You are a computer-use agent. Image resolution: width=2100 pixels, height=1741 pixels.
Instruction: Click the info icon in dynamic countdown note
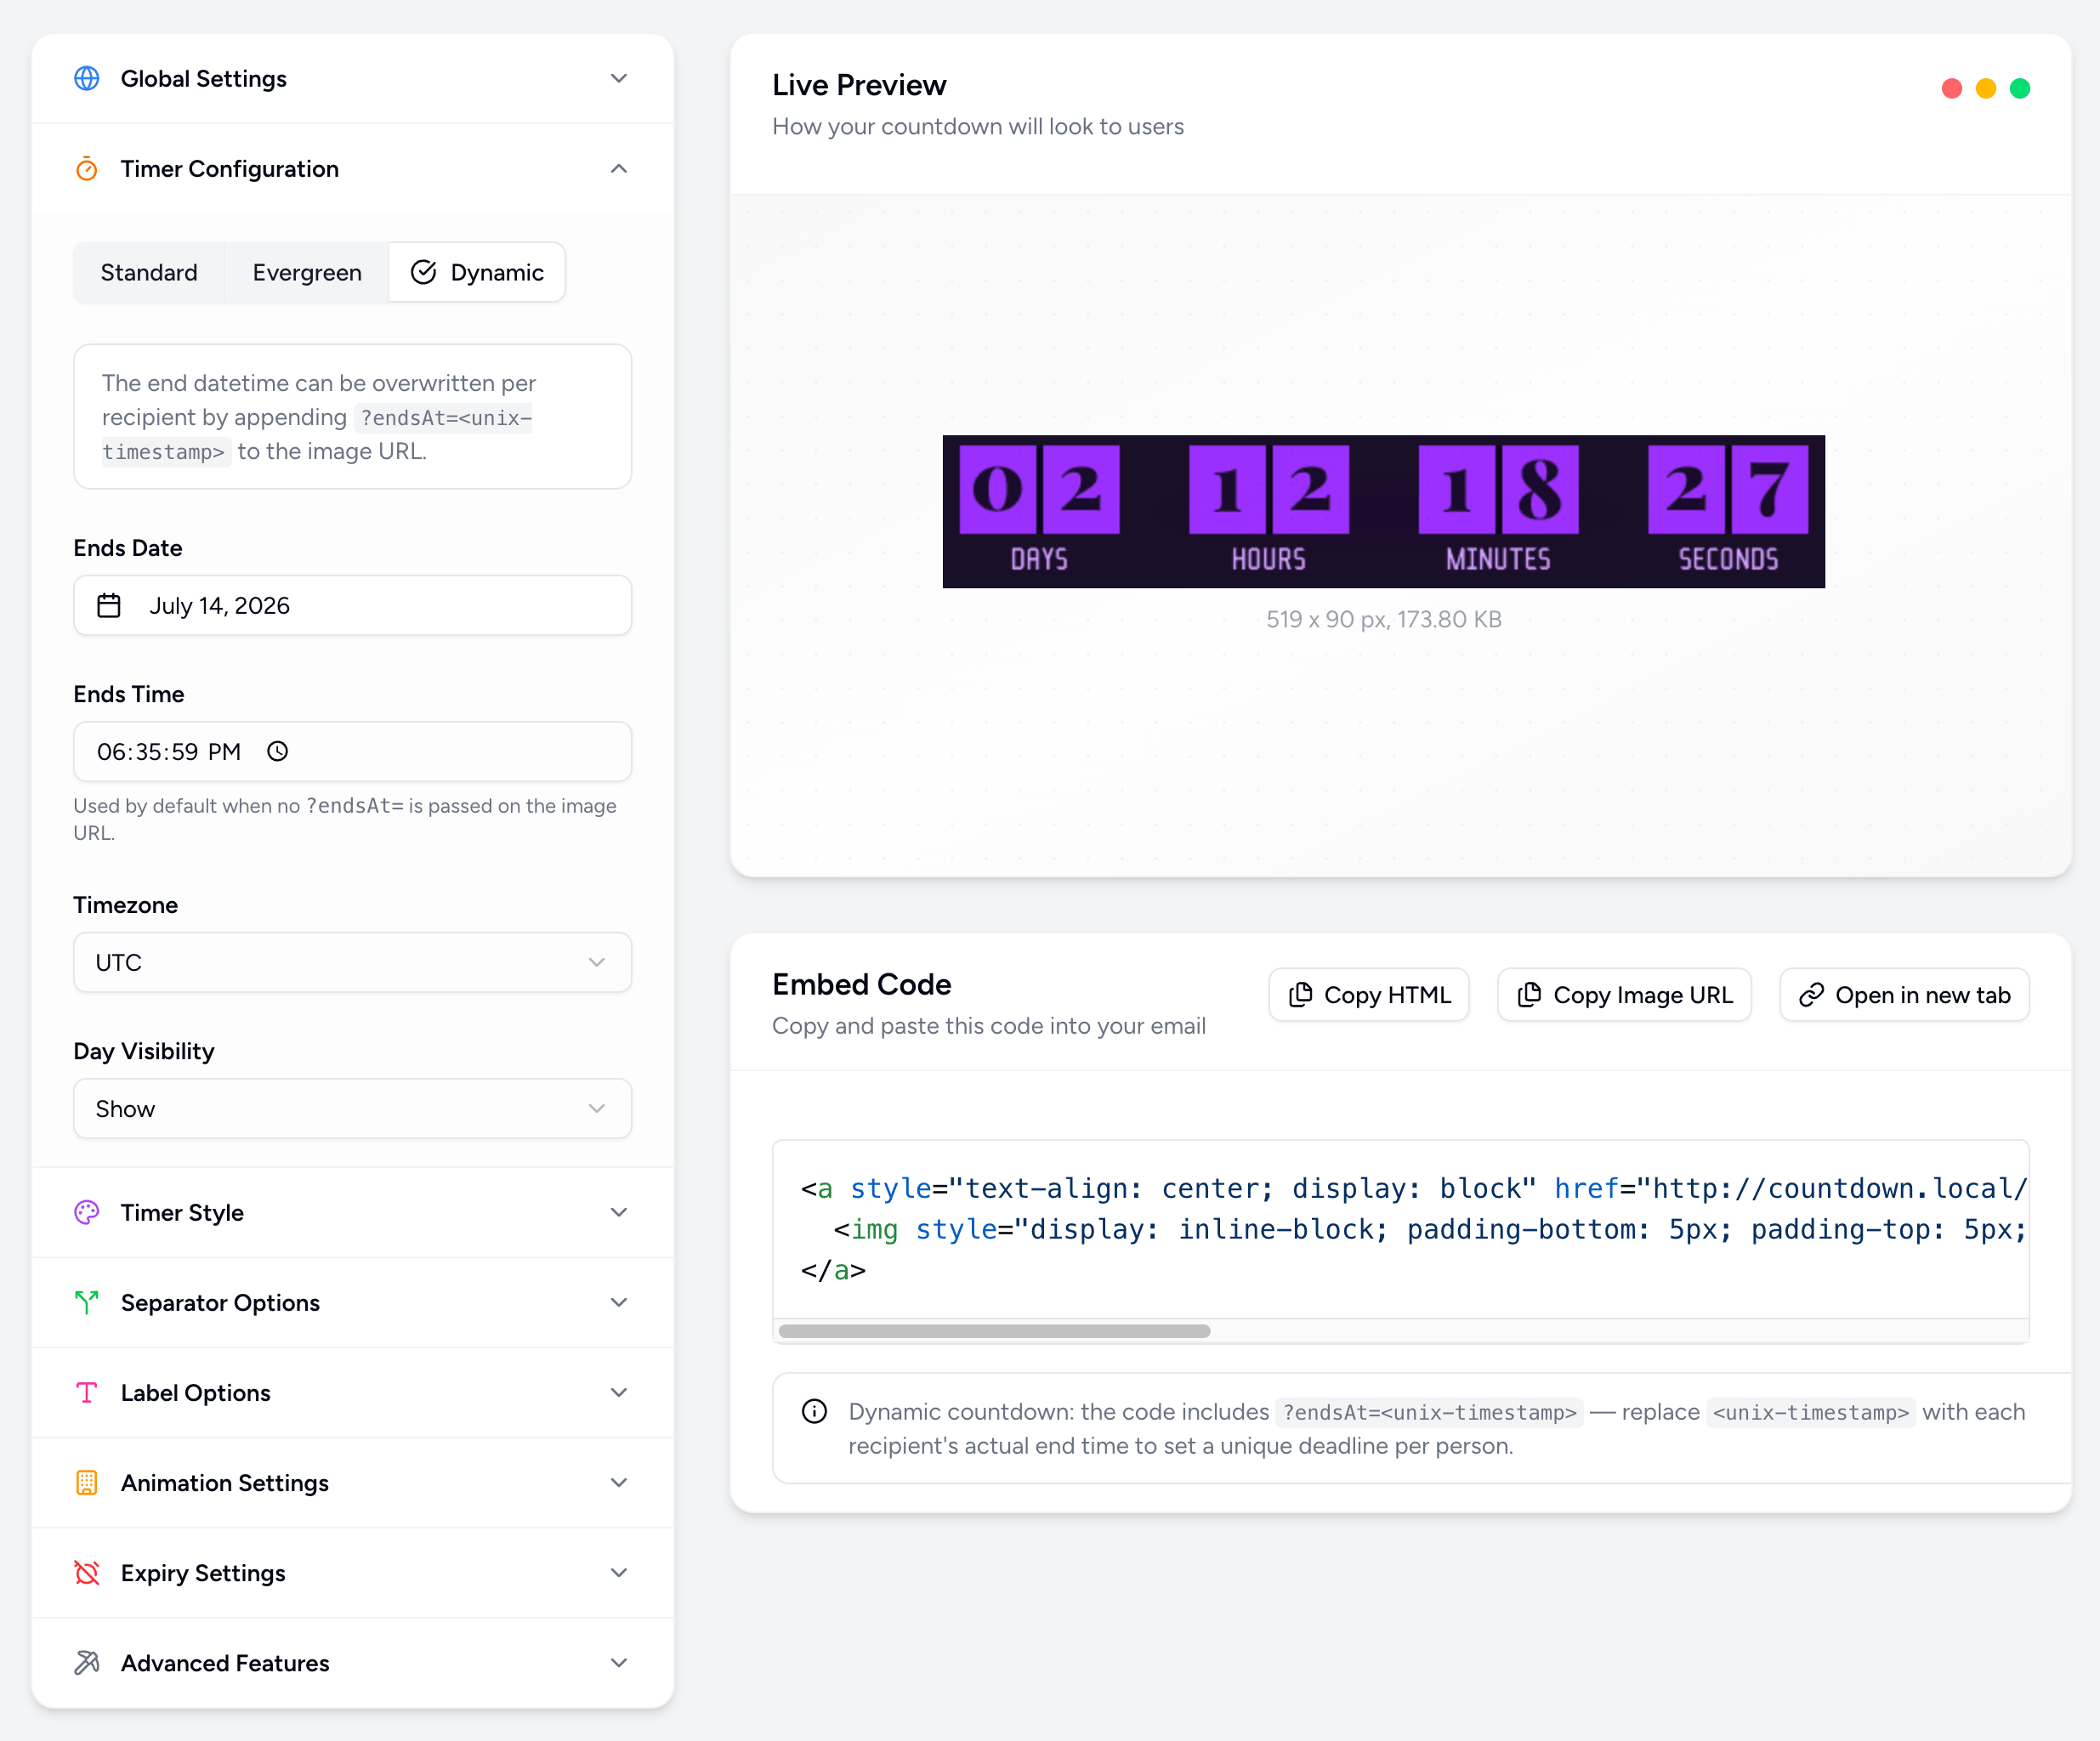[815, 1411]
